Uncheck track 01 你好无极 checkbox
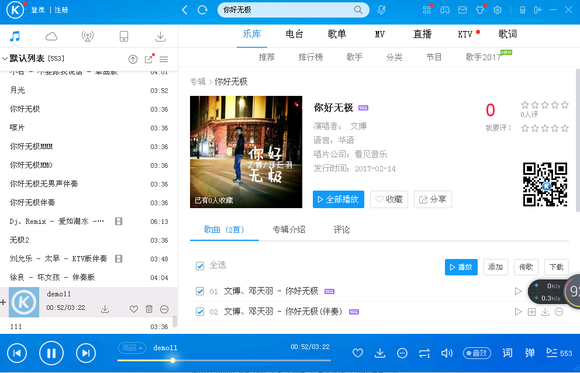580x373 pixels. pos(200,292)
